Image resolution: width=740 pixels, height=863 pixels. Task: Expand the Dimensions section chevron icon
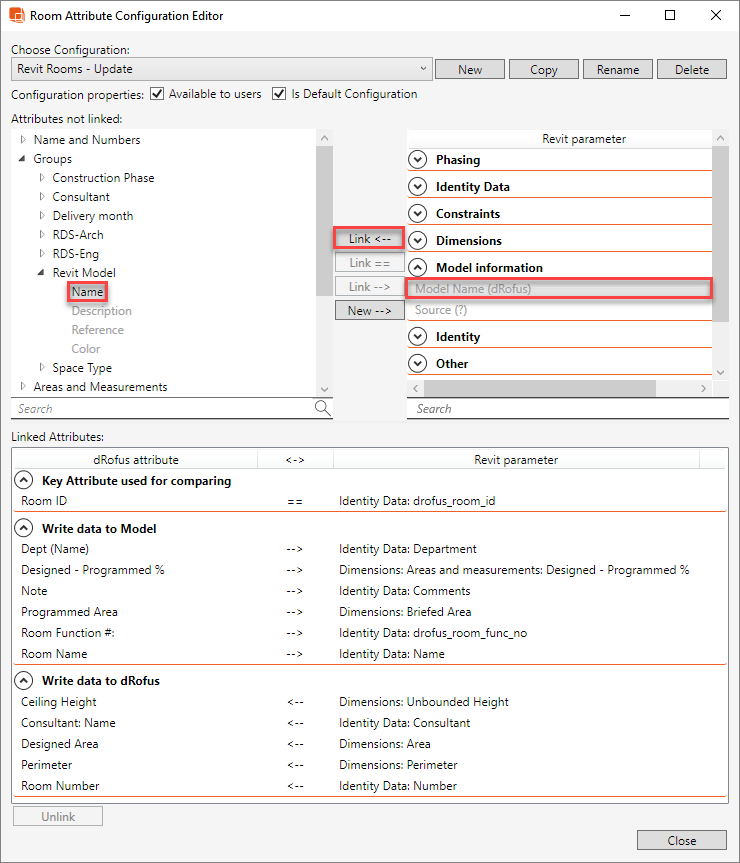(418, 241)
